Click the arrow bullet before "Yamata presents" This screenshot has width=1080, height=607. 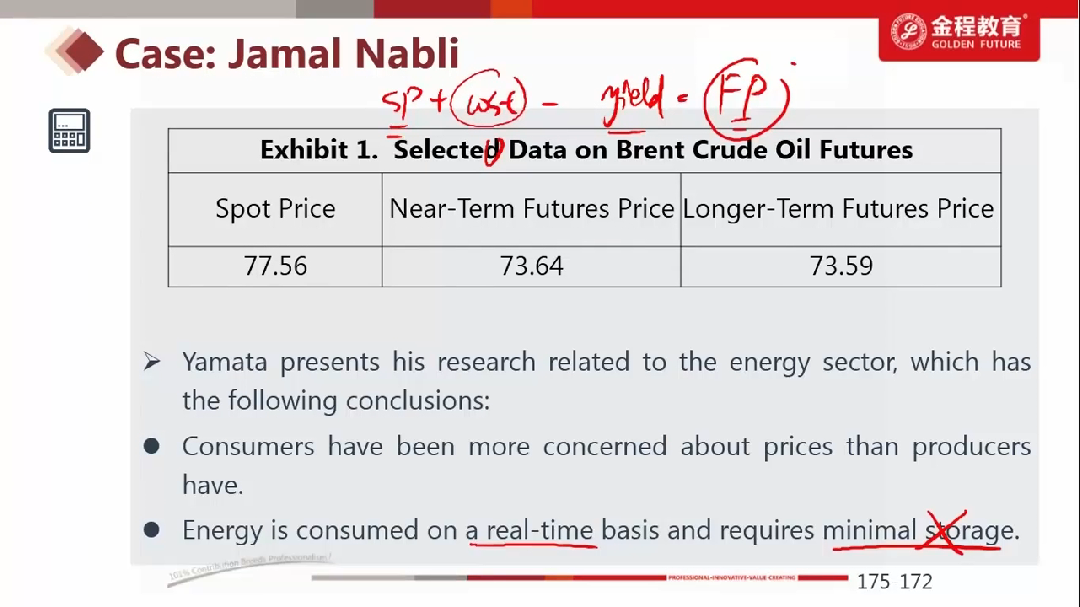(x=152, y=362)
